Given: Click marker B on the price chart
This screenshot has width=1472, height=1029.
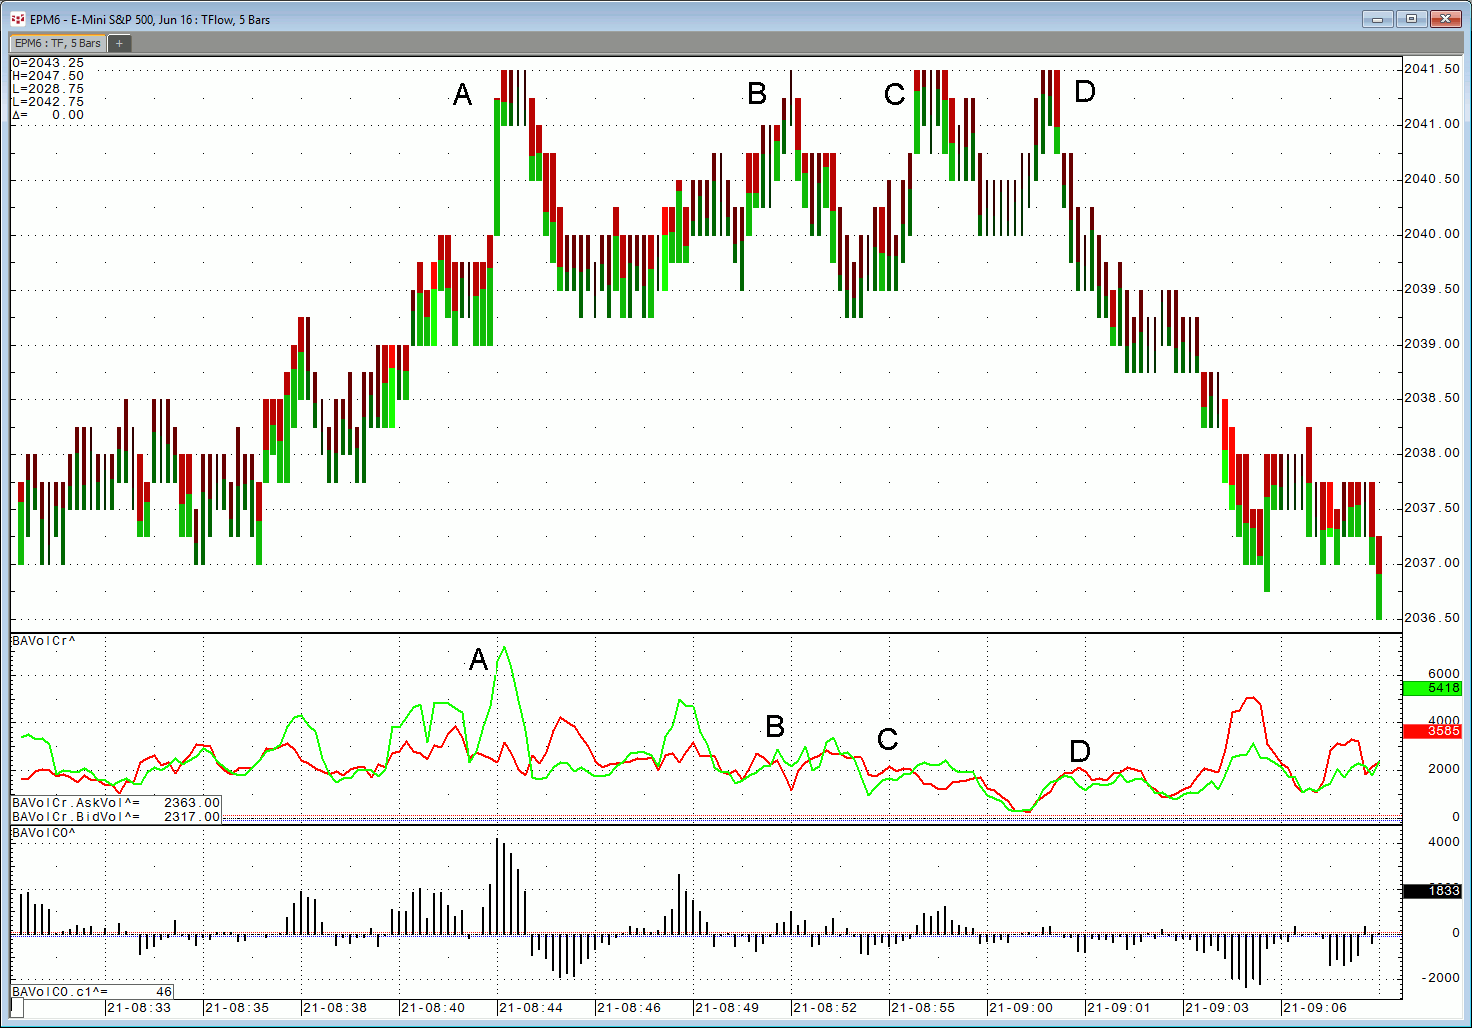Looking at the screenshot, I should [757, 94].
